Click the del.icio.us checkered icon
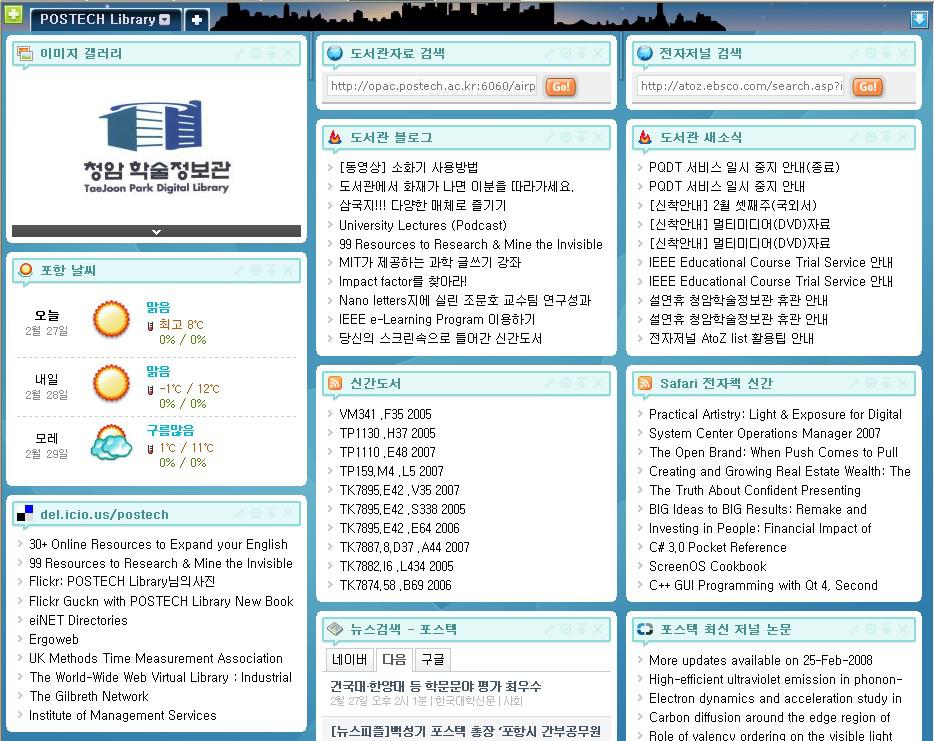The height and width of the screenshot is (741, 934). click(x=25, y=513)
